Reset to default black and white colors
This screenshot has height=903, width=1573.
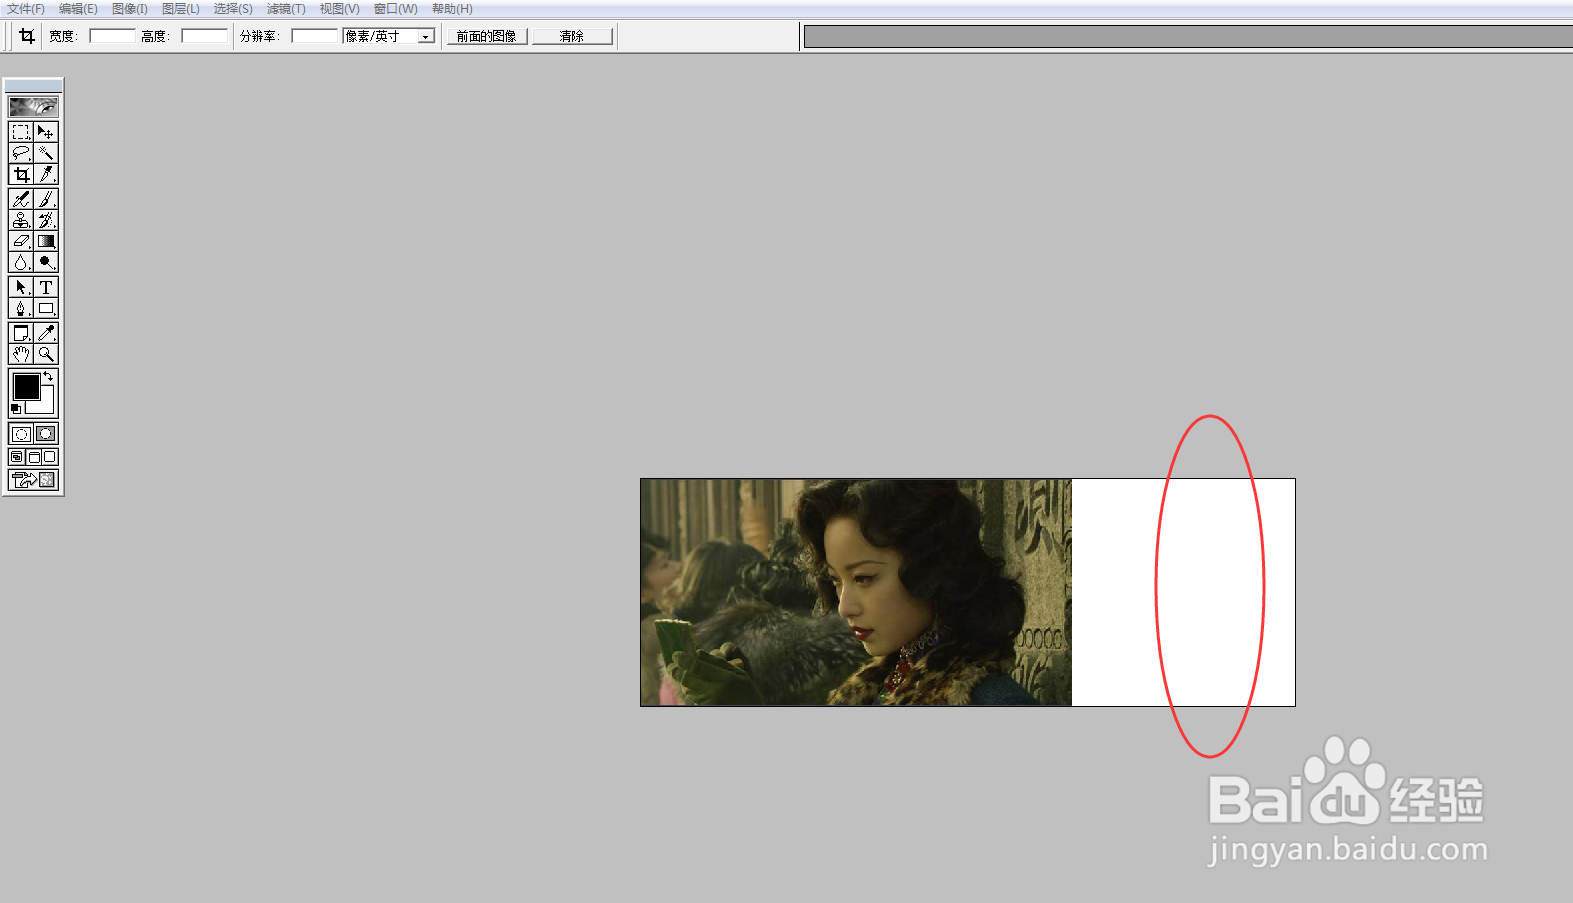16,408
